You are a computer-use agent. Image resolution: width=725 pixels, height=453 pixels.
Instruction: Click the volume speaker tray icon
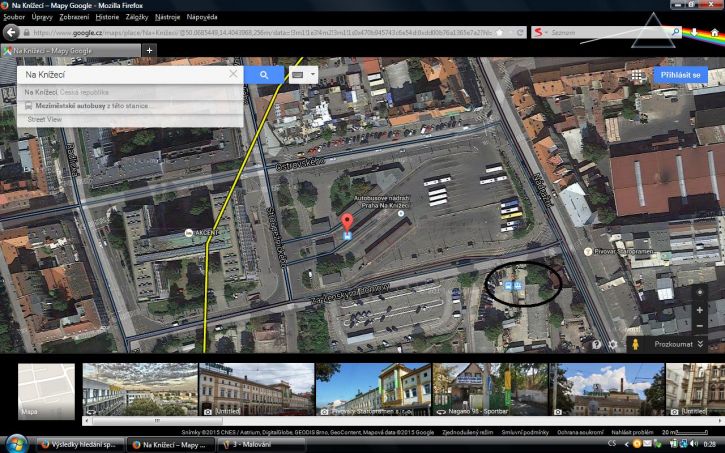[x=693, y=444]
